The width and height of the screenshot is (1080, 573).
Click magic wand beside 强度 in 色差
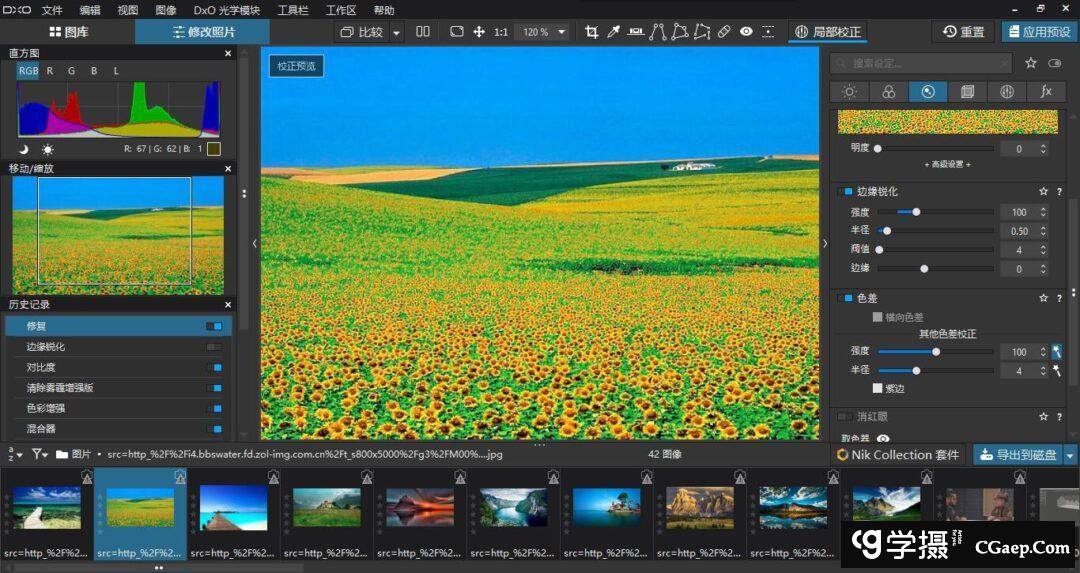(x=1056, y=352)
